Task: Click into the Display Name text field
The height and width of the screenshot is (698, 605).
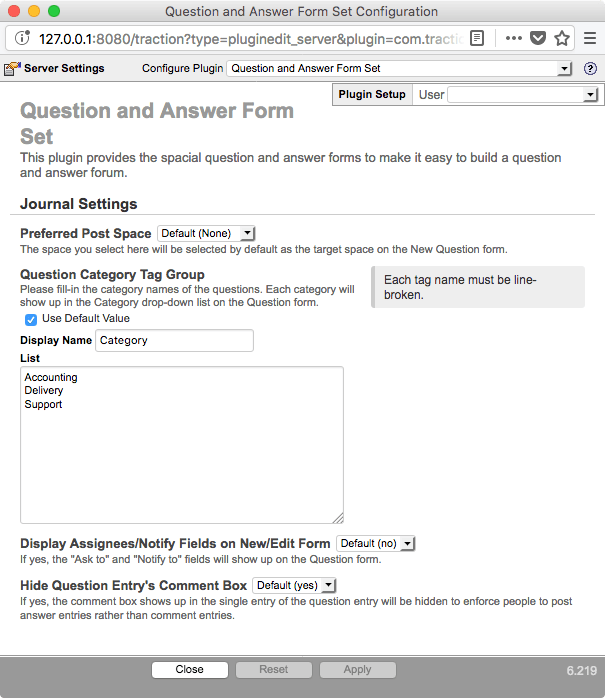Action: pos(174,341)
